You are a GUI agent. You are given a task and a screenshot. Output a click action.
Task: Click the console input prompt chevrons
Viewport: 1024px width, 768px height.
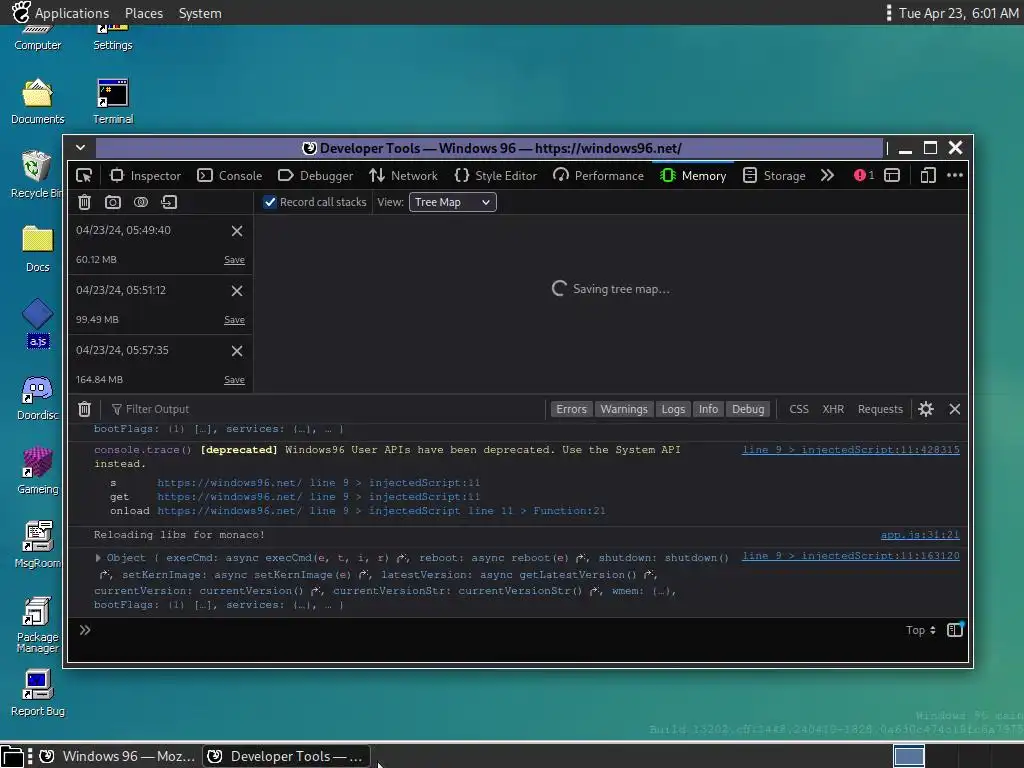point(85,630)
